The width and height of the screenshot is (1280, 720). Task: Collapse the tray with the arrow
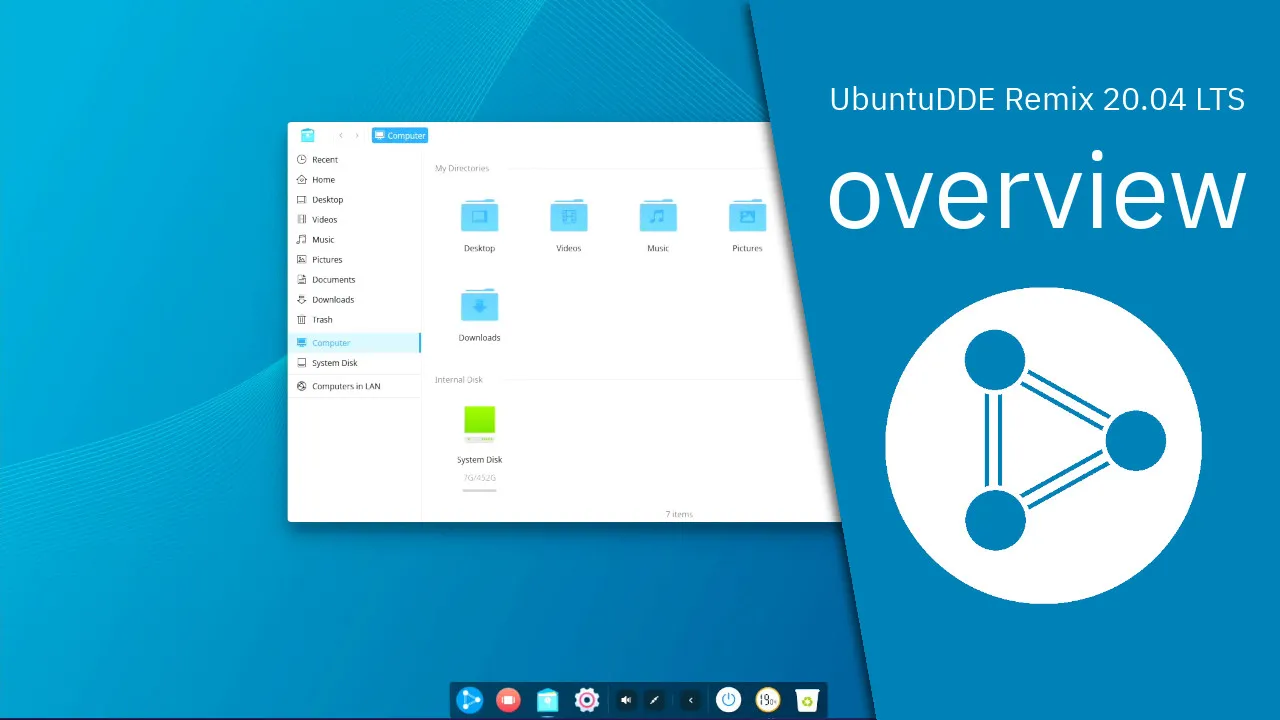tap(690, 700)
